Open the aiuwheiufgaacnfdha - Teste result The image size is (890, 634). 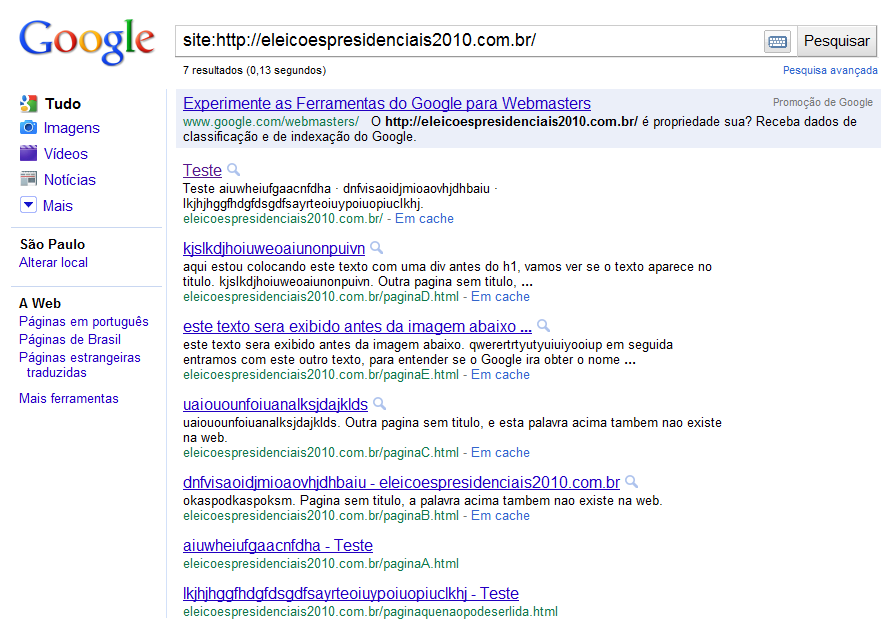278,546
